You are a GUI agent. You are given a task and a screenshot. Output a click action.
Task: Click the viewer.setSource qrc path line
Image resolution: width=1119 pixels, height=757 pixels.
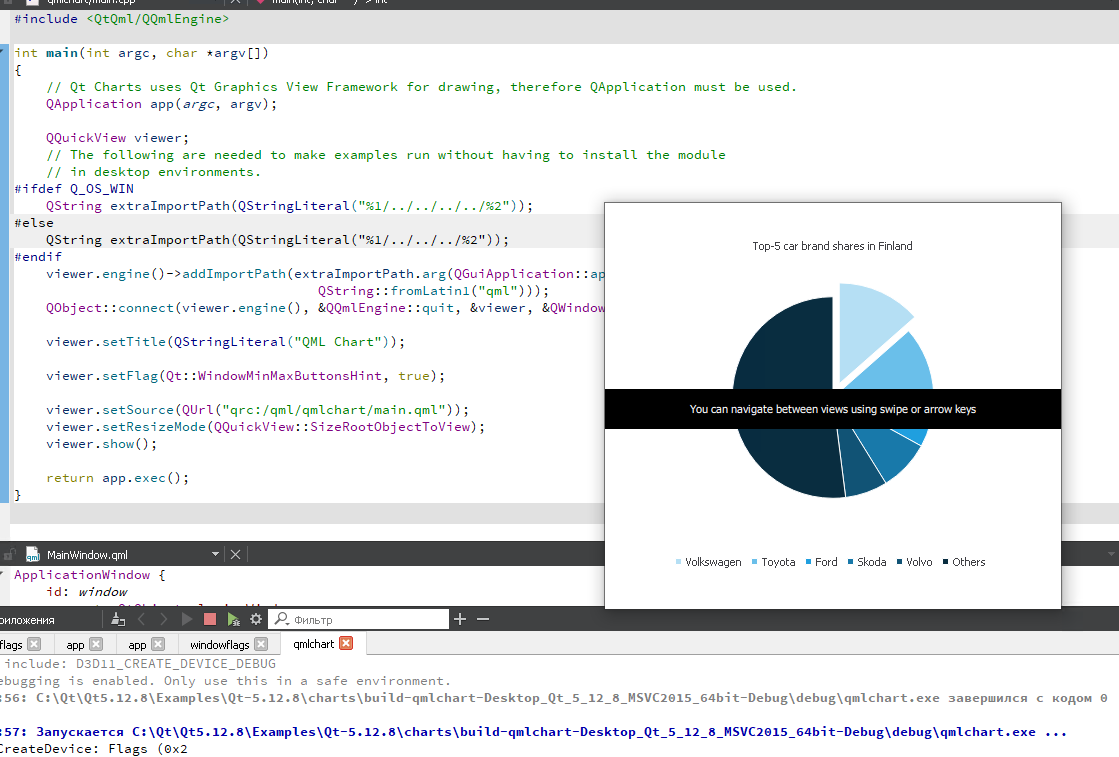tap(258, 410)
